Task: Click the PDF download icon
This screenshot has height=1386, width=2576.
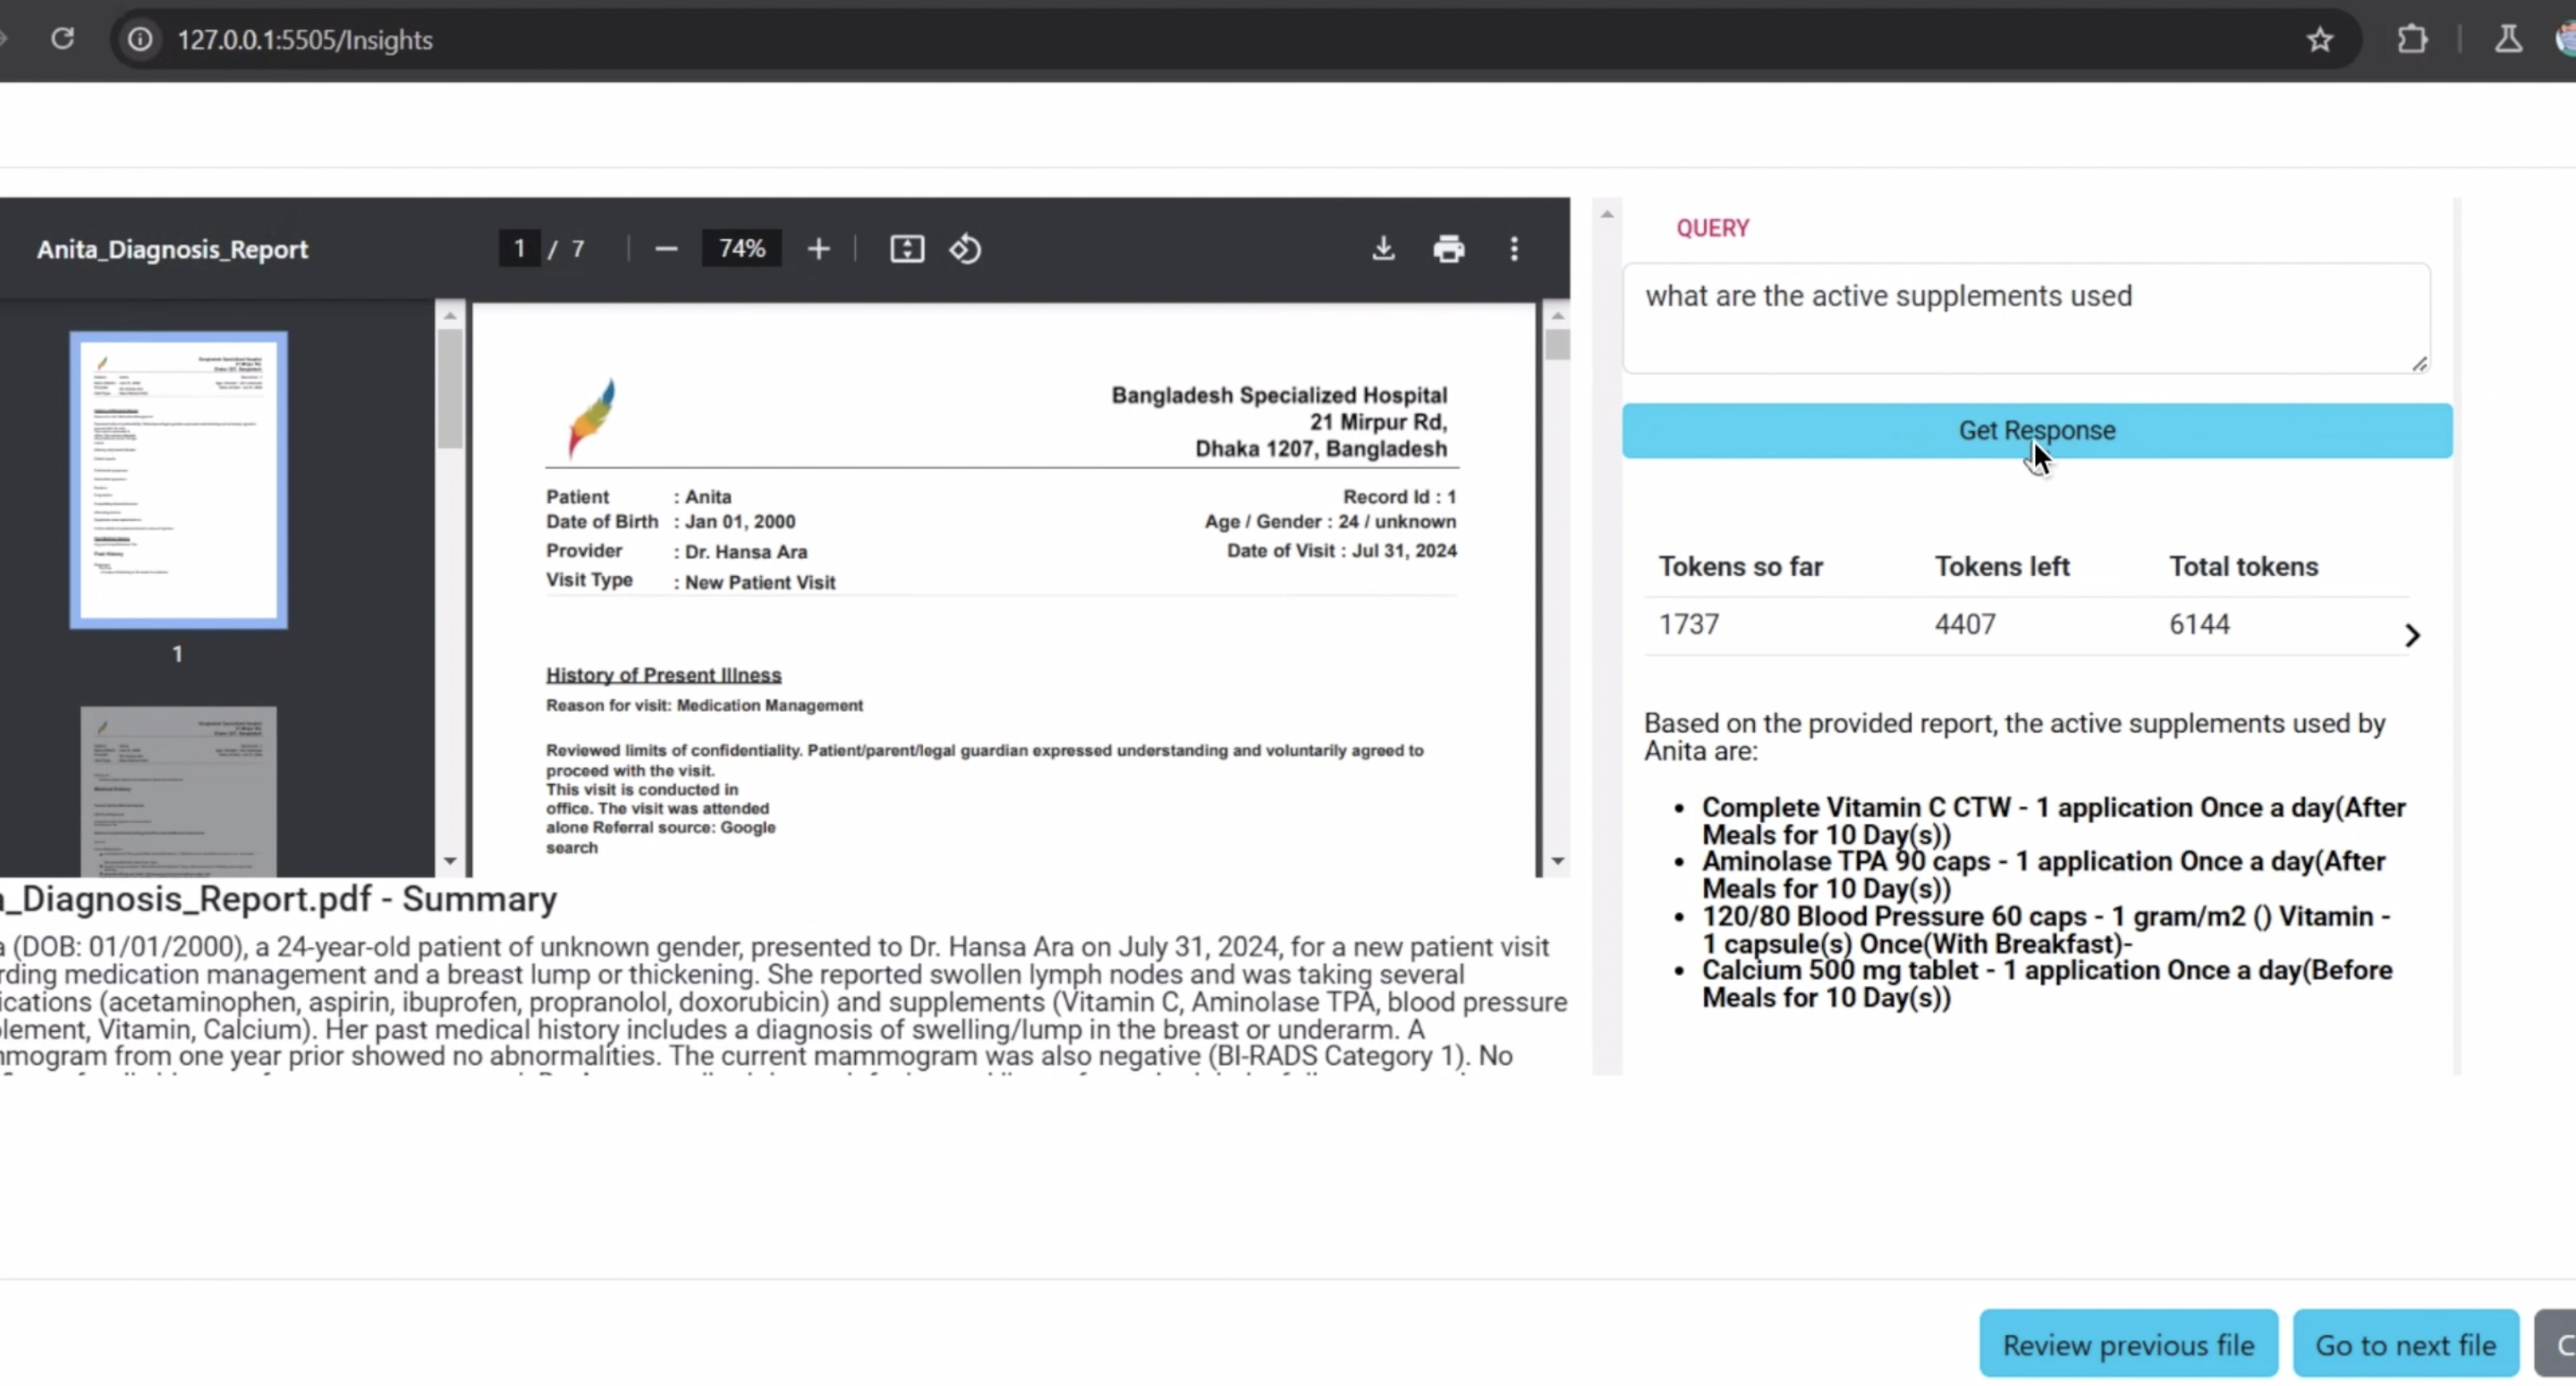Action: click(x=1383, y=249)
